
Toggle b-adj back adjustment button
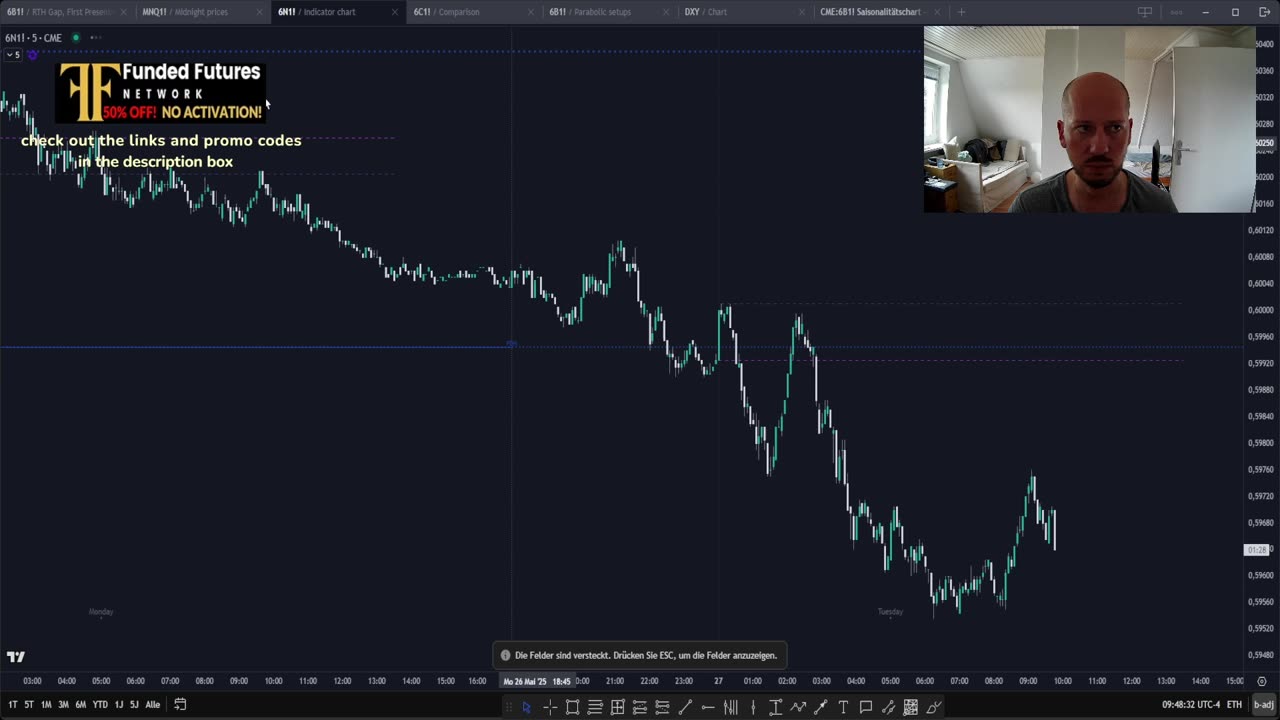point(1264,704)
